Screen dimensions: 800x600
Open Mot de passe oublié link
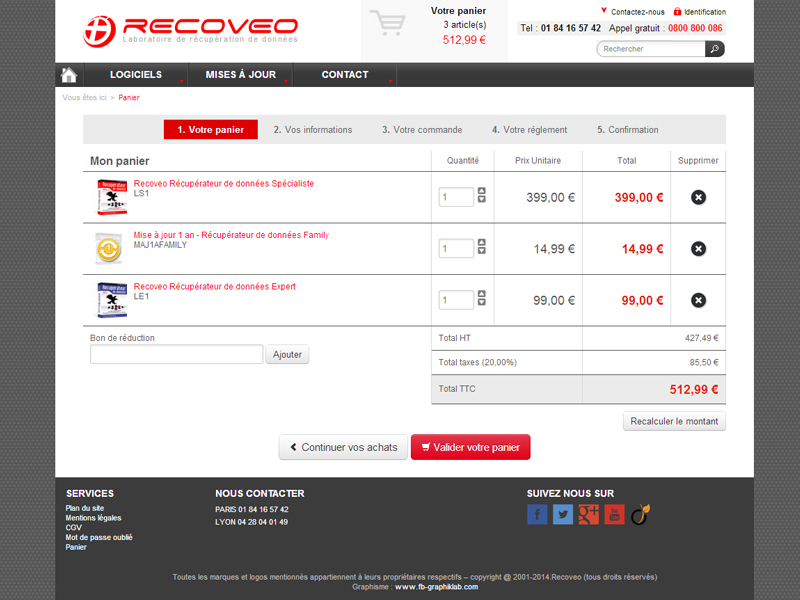[x=99, y=537]
